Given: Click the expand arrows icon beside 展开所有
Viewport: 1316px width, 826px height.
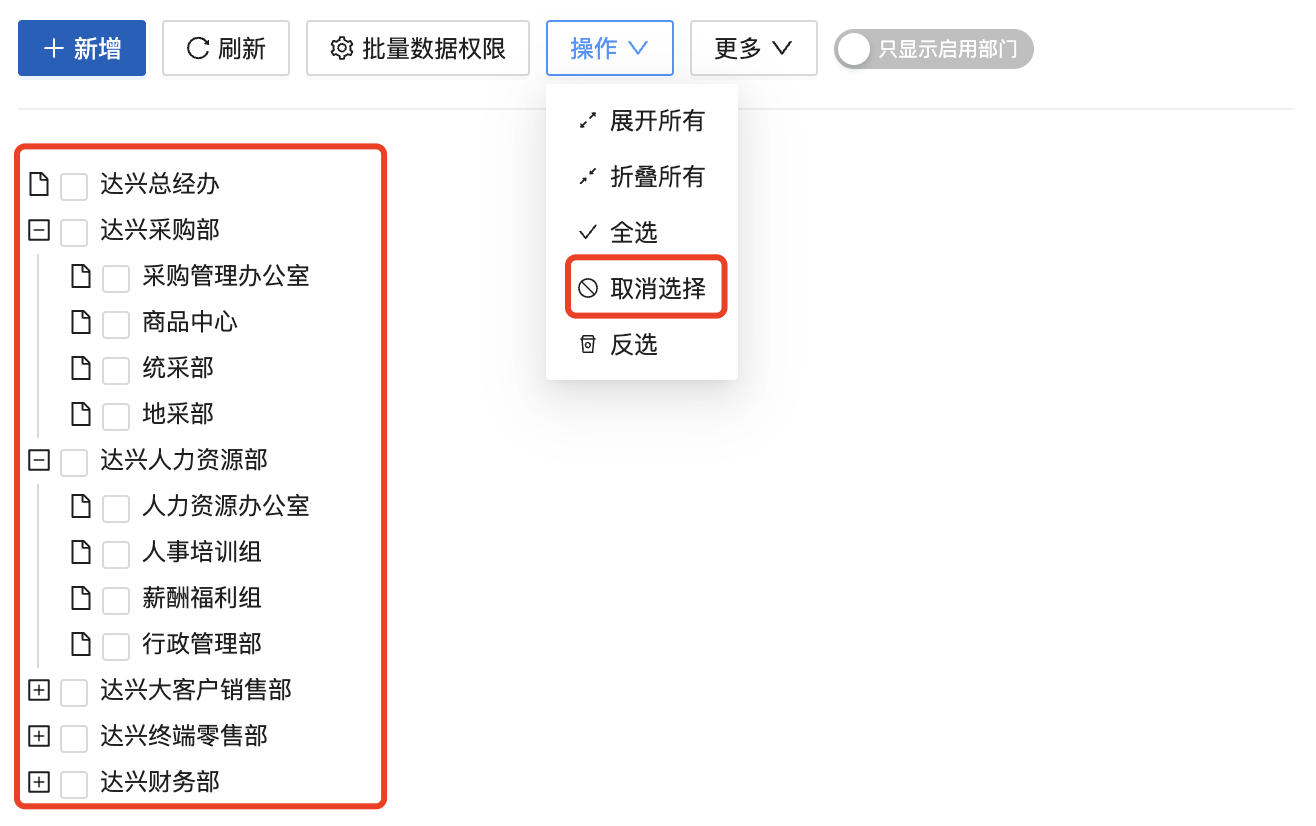Looking at the screenshot, I should pyautogui.click(x=588, y=122).
